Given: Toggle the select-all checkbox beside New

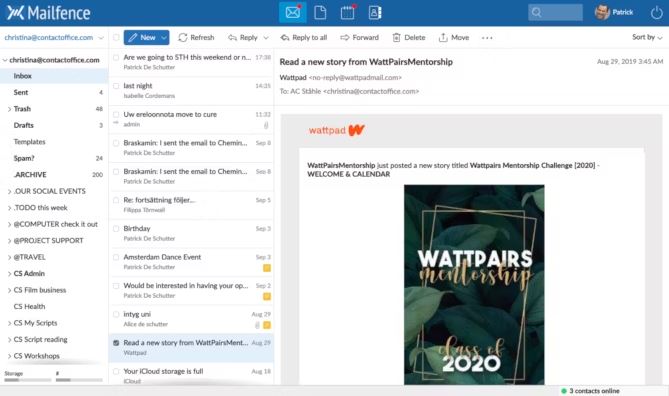Looking at the screenshot, I should (116, 38).
